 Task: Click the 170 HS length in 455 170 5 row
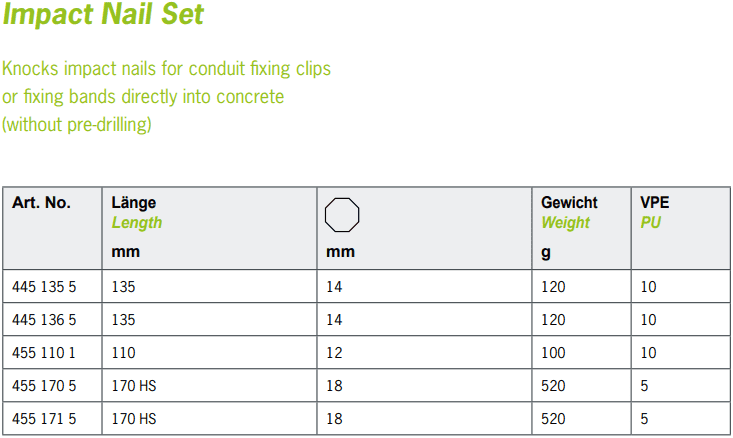pos(133,386)
